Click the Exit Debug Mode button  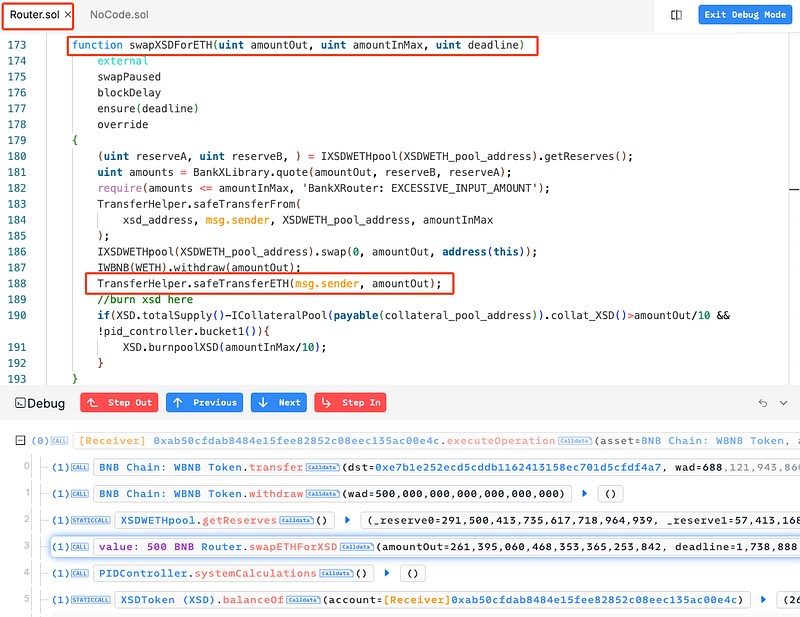click(744, 15)
